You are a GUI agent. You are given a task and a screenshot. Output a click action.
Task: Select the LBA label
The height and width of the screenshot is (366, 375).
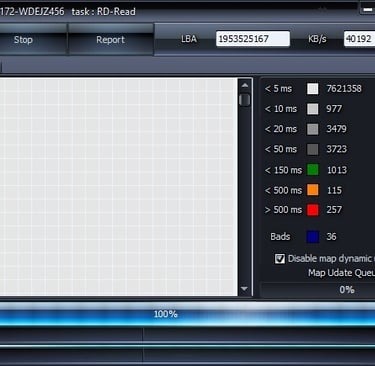pos(189,39)
